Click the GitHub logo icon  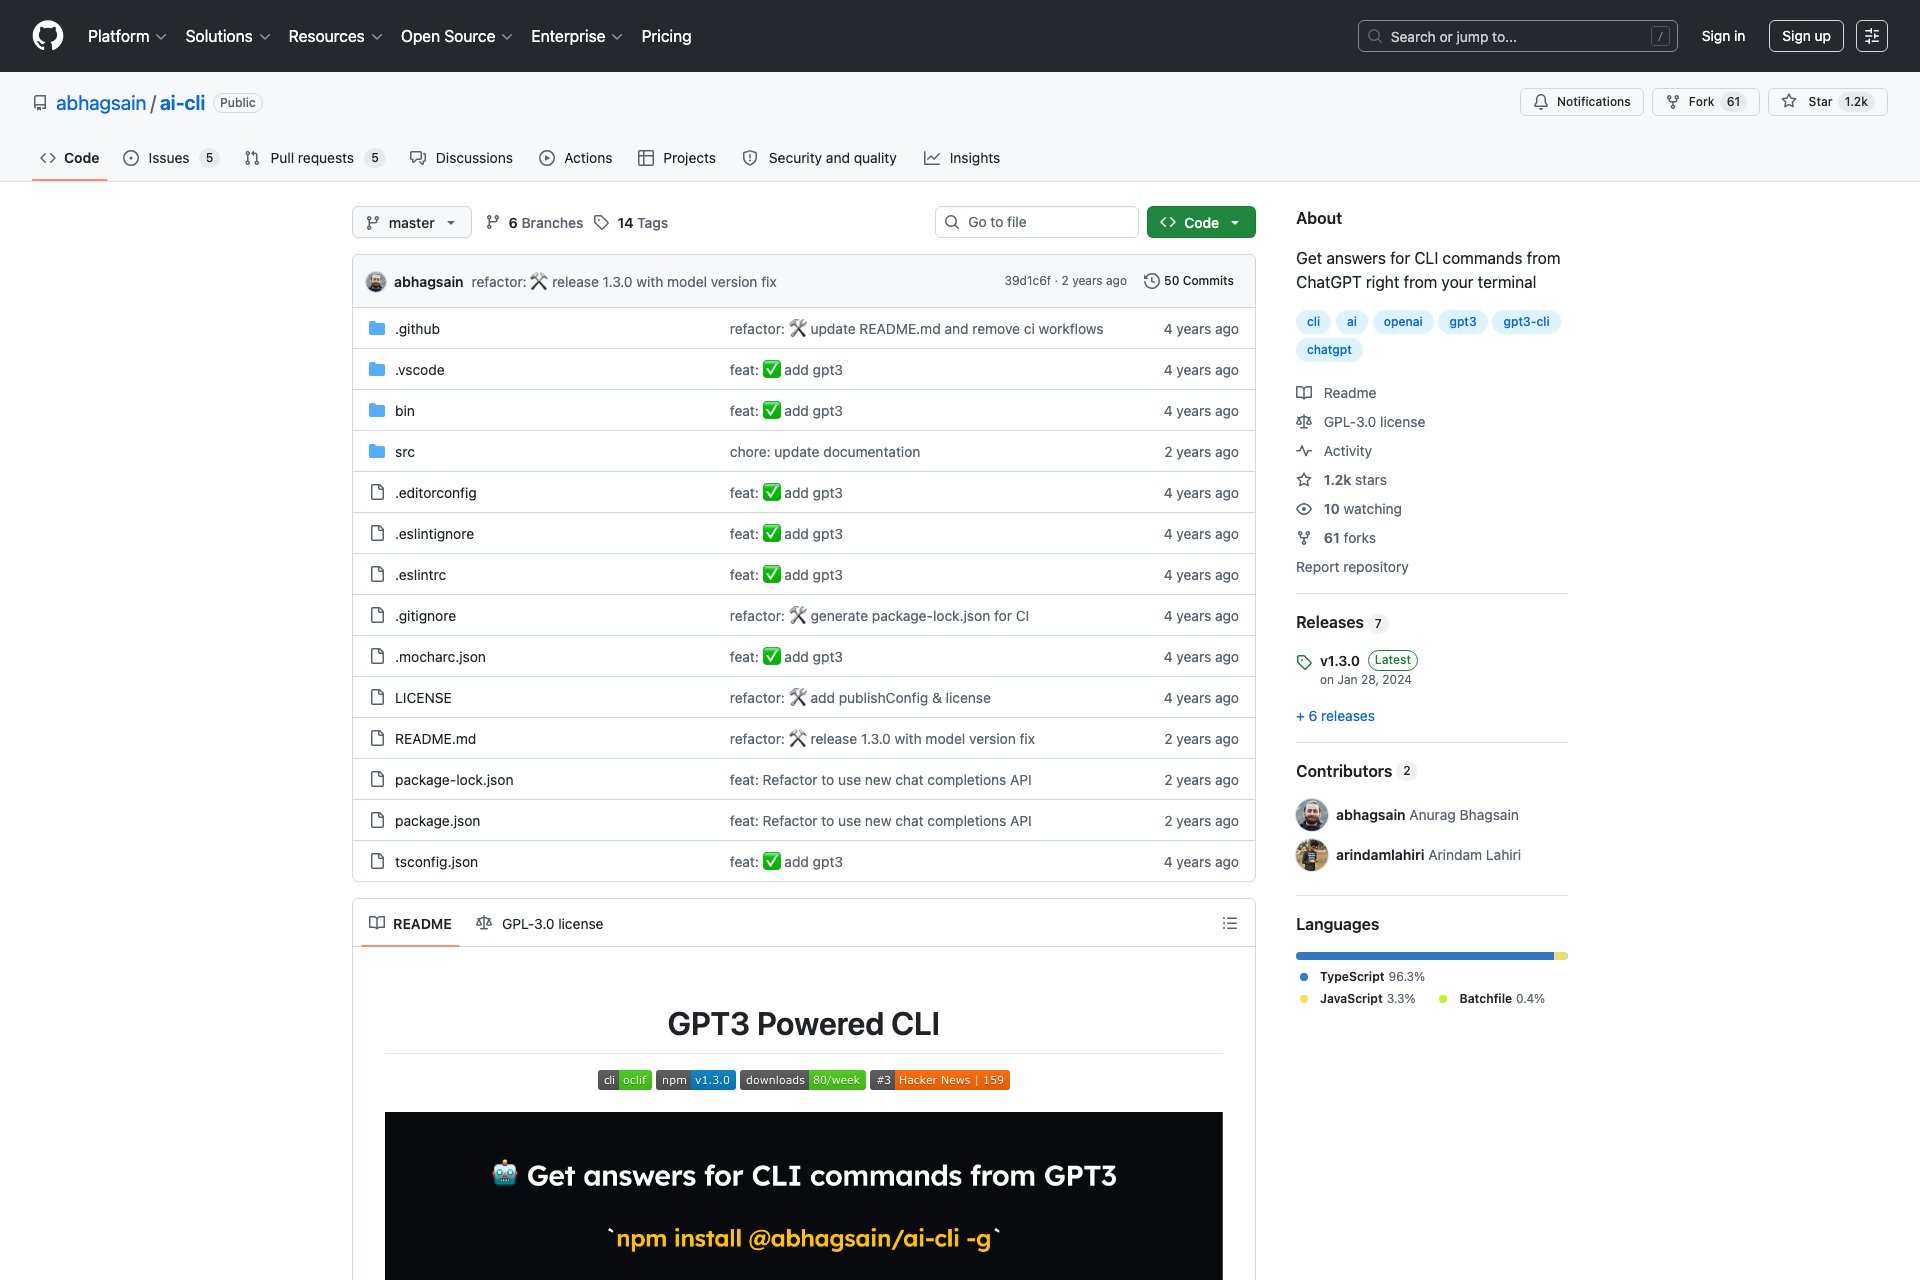point(48,36)
